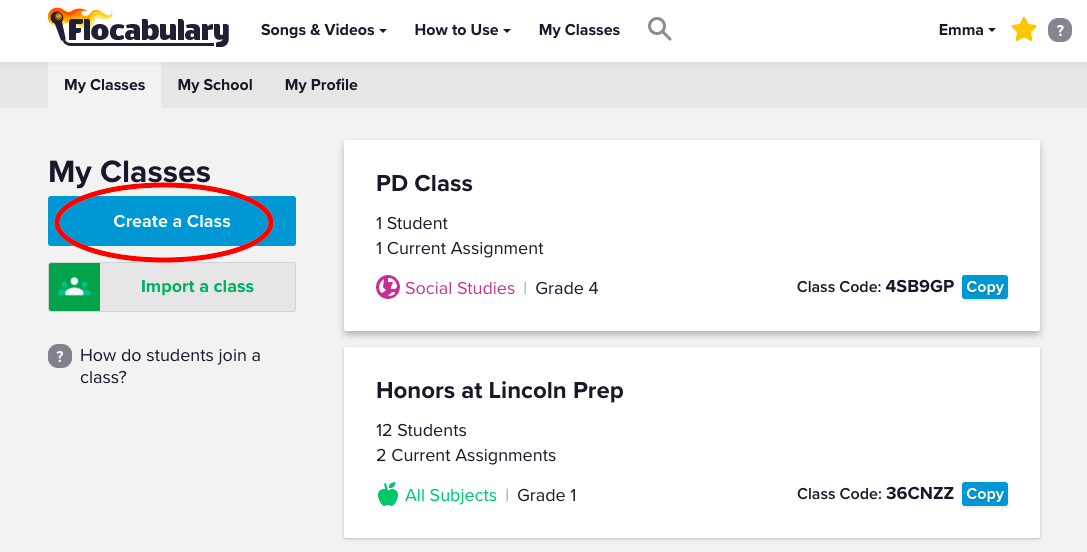Viewport: 1087px width, 552px height.
Task: Click the green apple All Subjects icon
Action: pos(388,495)
